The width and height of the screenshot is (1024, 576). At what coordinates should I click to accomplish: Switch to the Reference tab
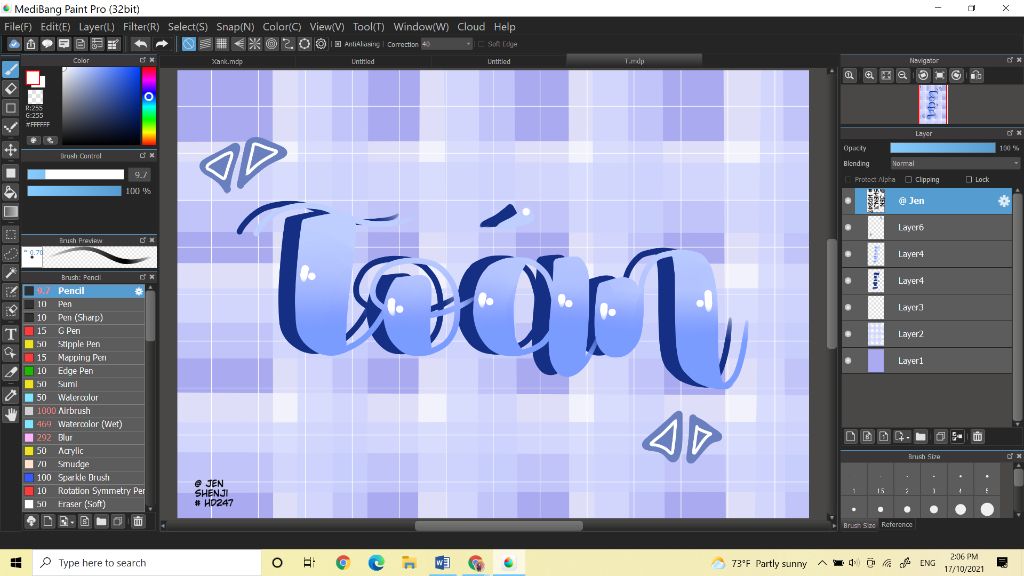pyautogui.click(x=897, y=524)
